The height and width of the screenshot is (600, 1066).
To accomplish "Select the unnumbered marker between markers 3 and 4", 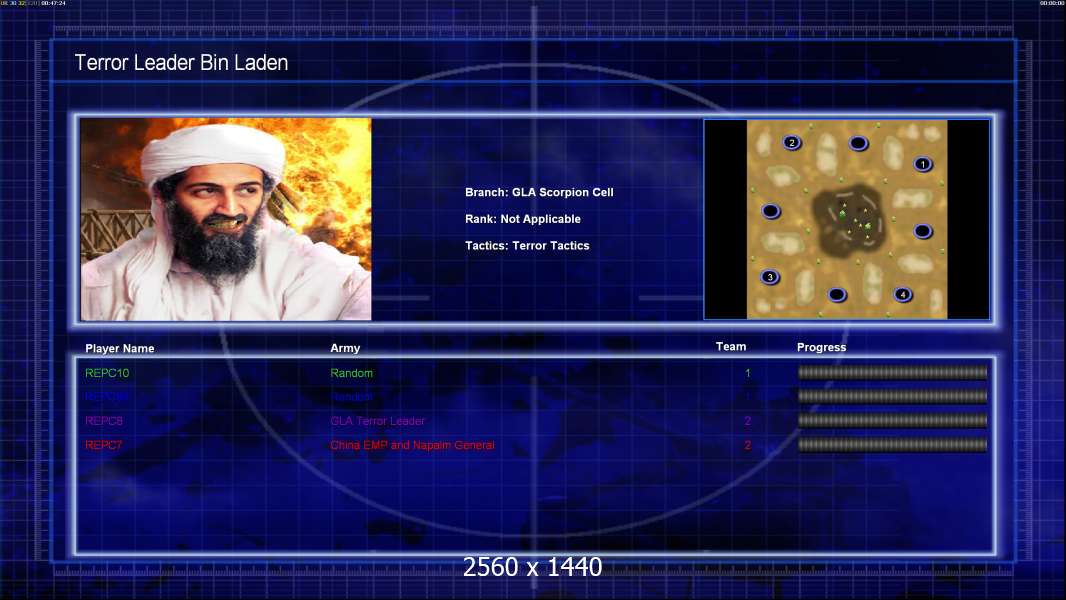I will click(837, 294).
